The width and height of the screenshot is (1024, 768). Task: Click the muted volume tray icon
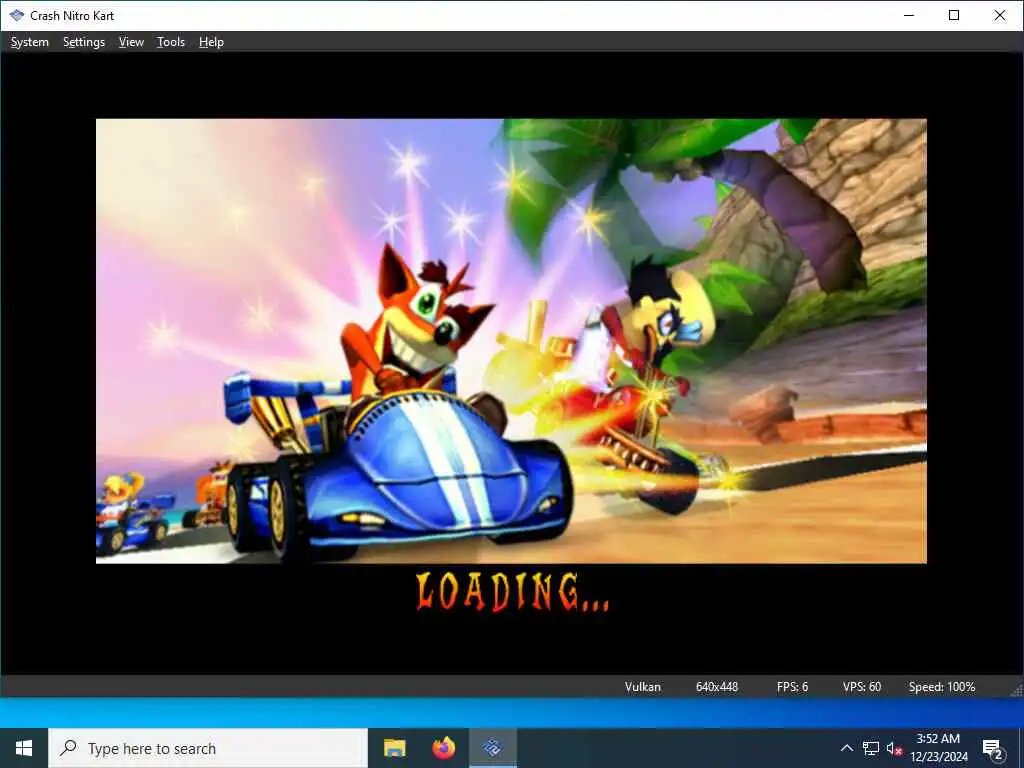tap(894, 749)
